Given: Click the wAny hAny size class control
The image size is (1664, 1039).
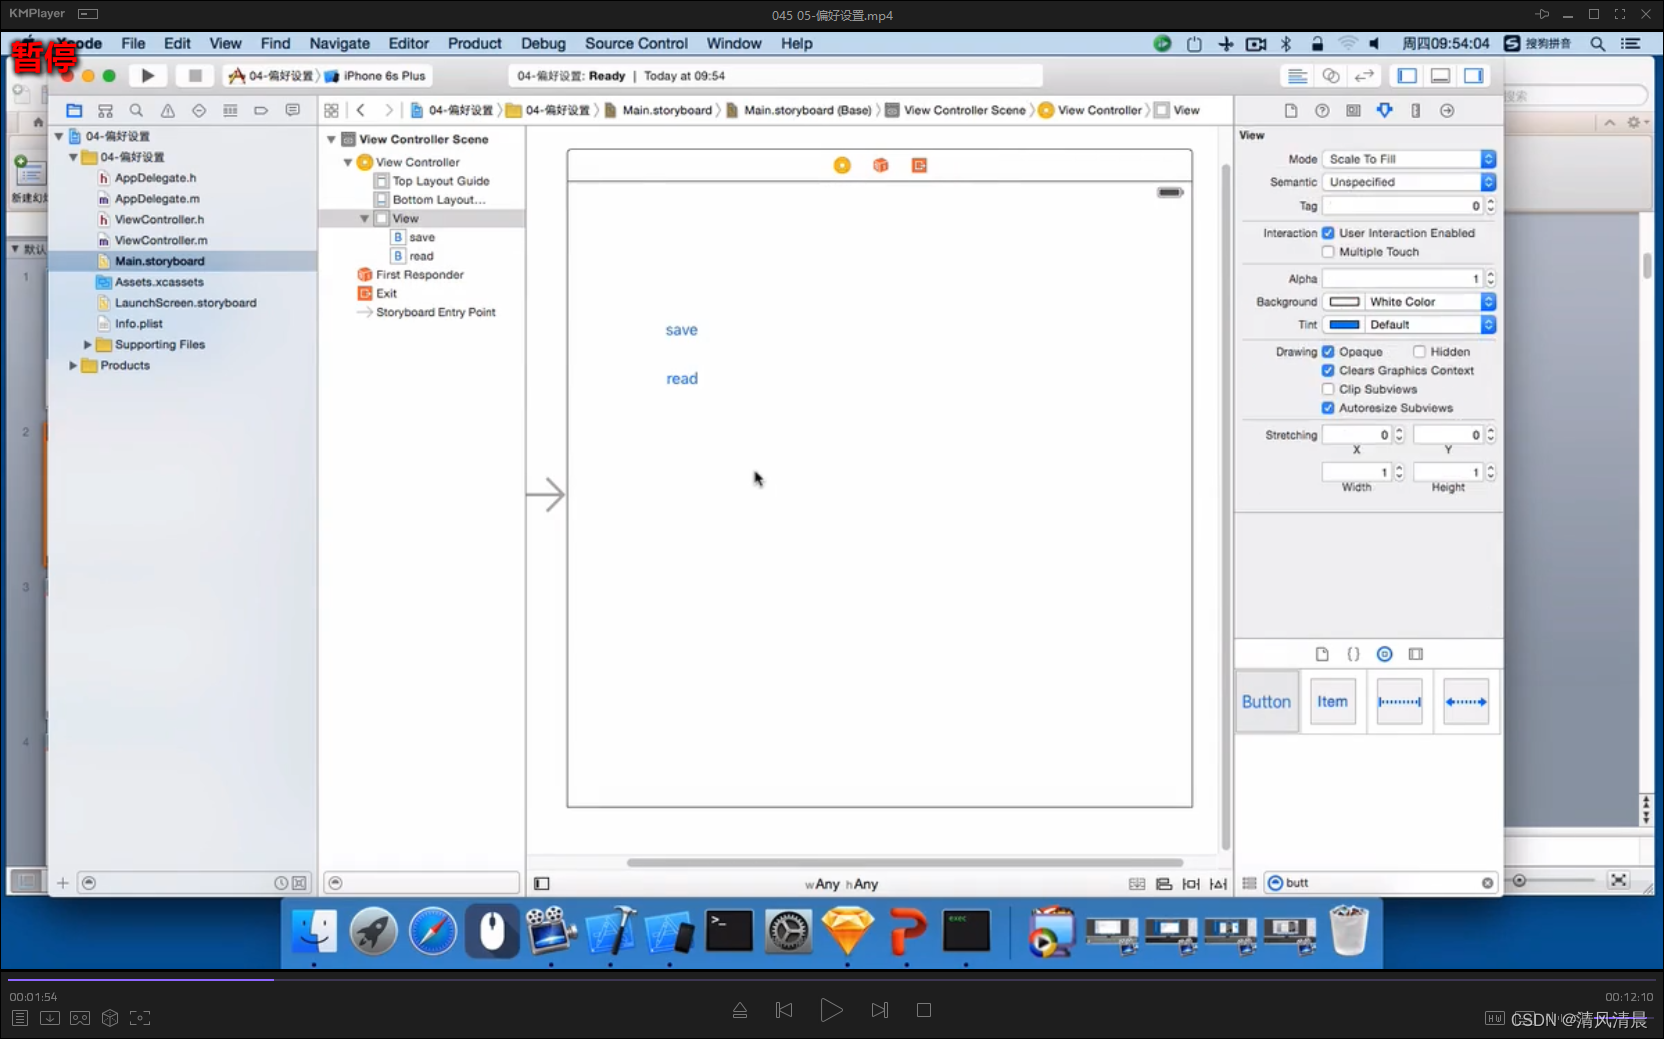Looking at the screenshot, I should pos(841,885).
